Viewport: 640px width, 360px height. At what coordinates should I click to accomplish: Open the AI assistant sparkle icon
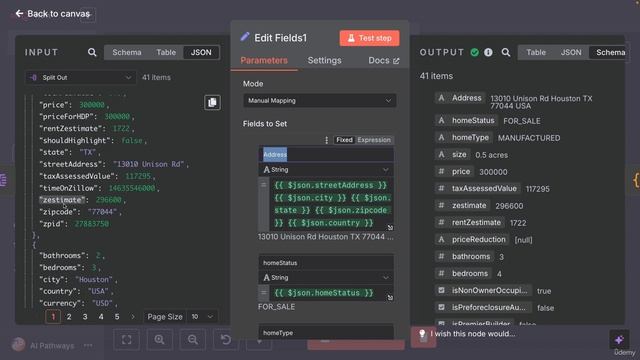pos(619,339)
